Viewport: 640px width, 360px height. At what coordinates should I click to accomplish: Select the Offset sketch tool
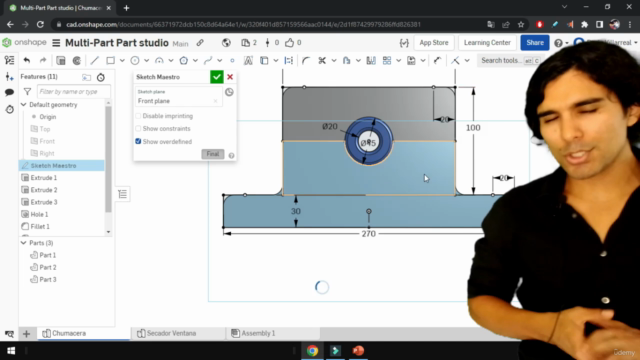pos(347,60)
